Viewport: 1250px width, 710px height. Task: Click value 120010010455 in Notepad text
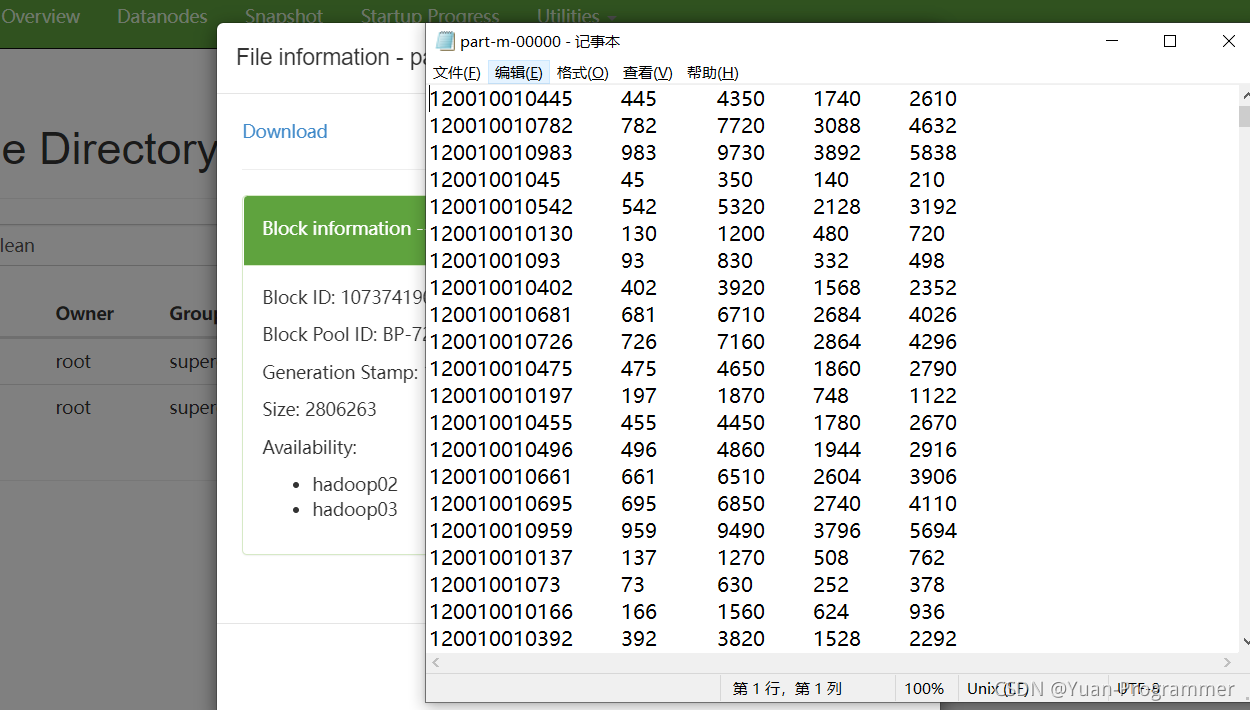501,423
